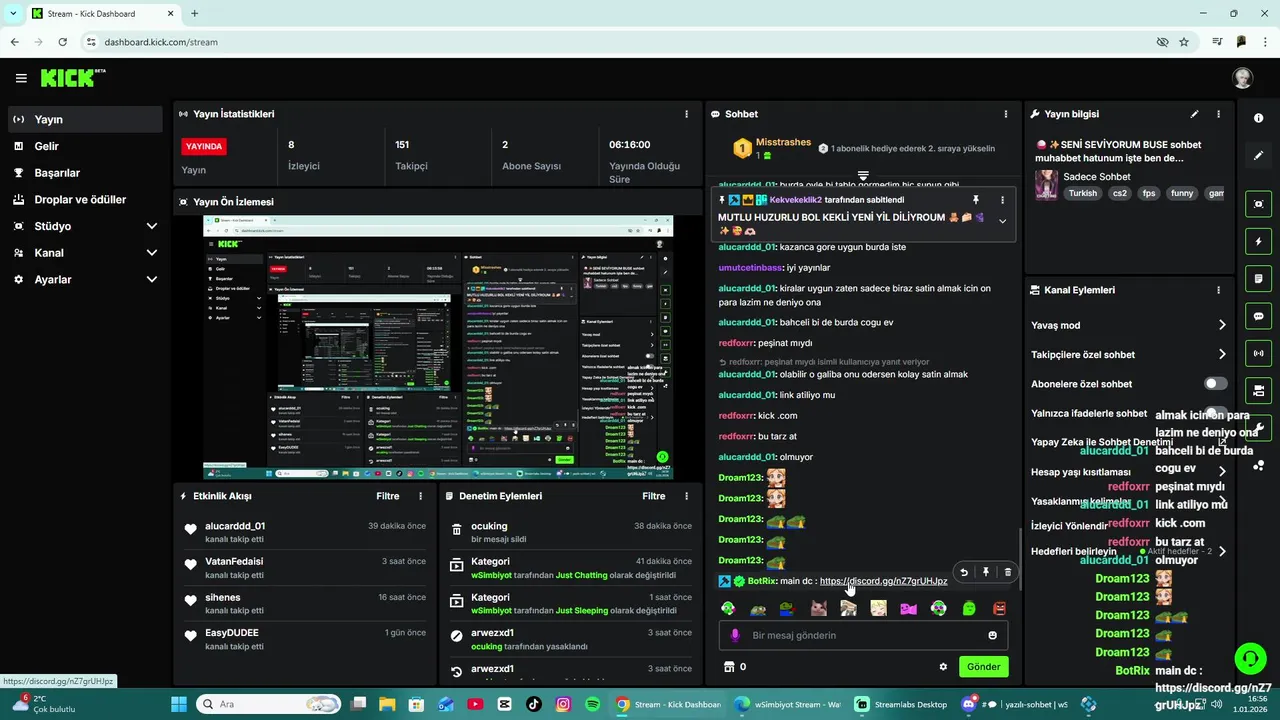Click the Sadece Sohbet category thumbnail

pos(1046,185)
